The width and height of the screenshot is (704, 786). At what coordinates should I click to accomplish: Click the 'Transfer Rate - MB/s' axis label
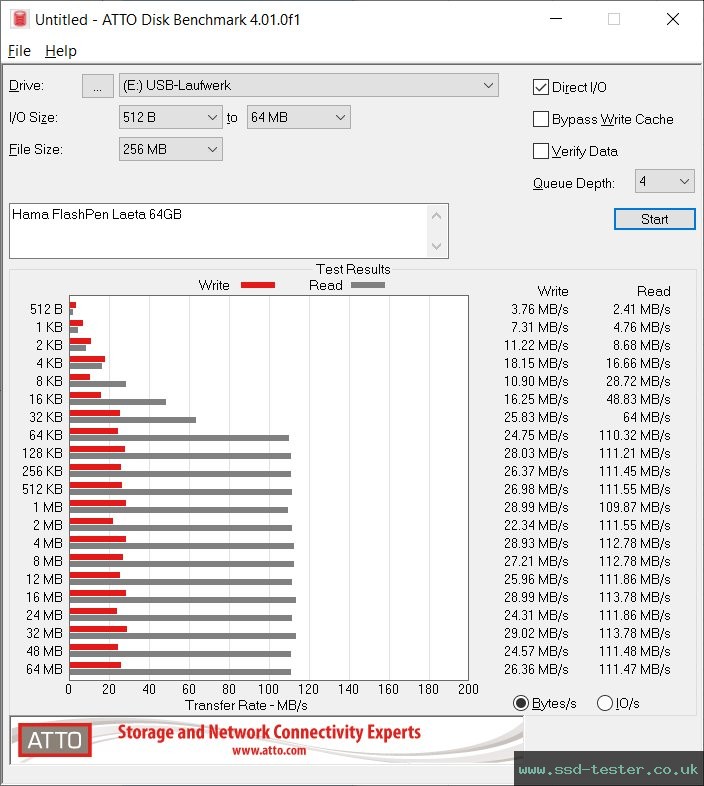(246, 705)
